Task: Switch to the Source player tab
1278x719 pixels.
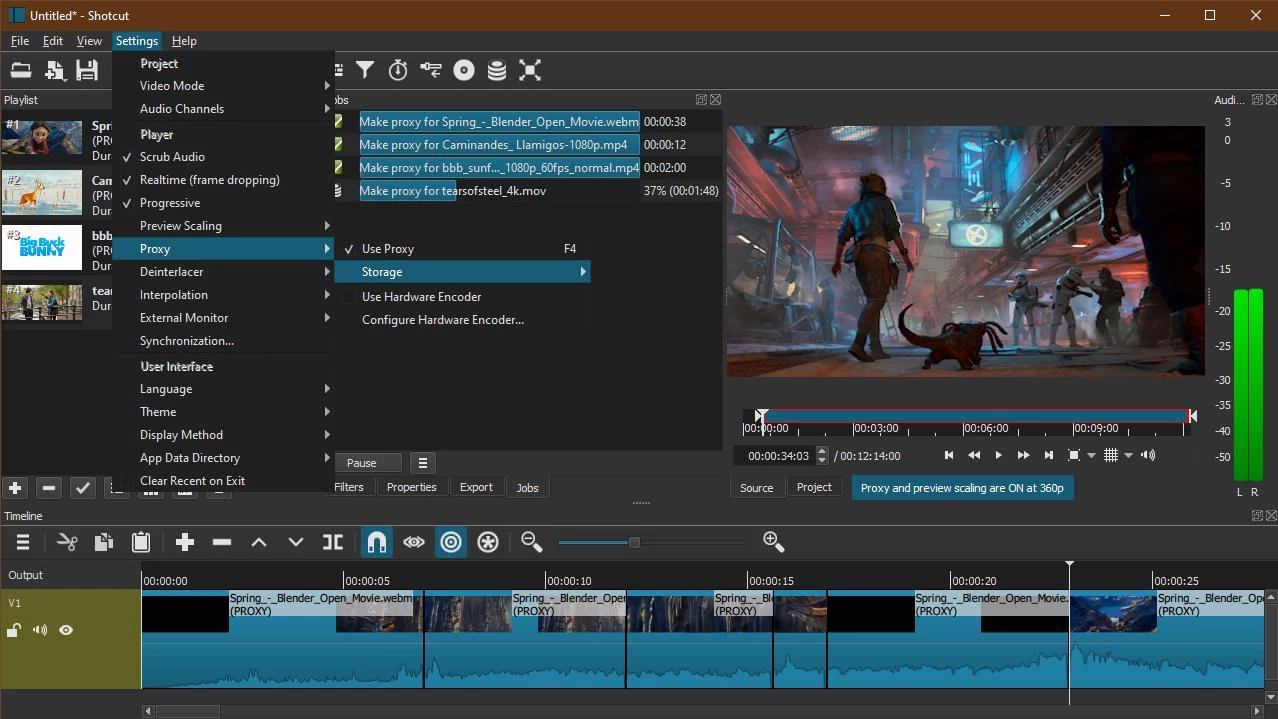Action: [756, 488]
